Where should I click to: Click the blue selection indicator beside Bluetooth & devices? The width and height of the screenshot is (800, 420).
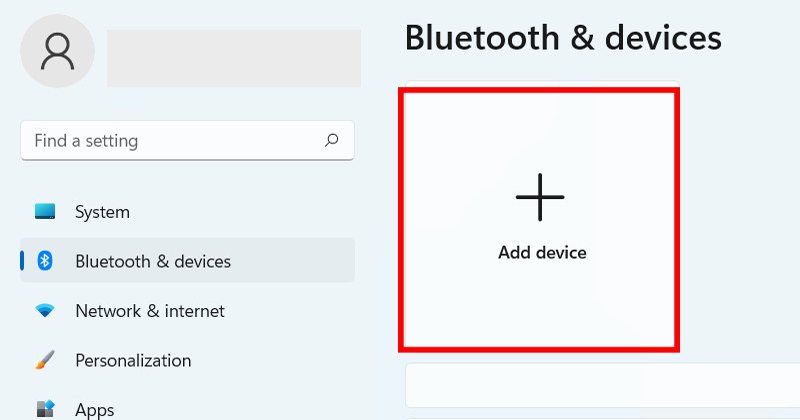point(22,261)
